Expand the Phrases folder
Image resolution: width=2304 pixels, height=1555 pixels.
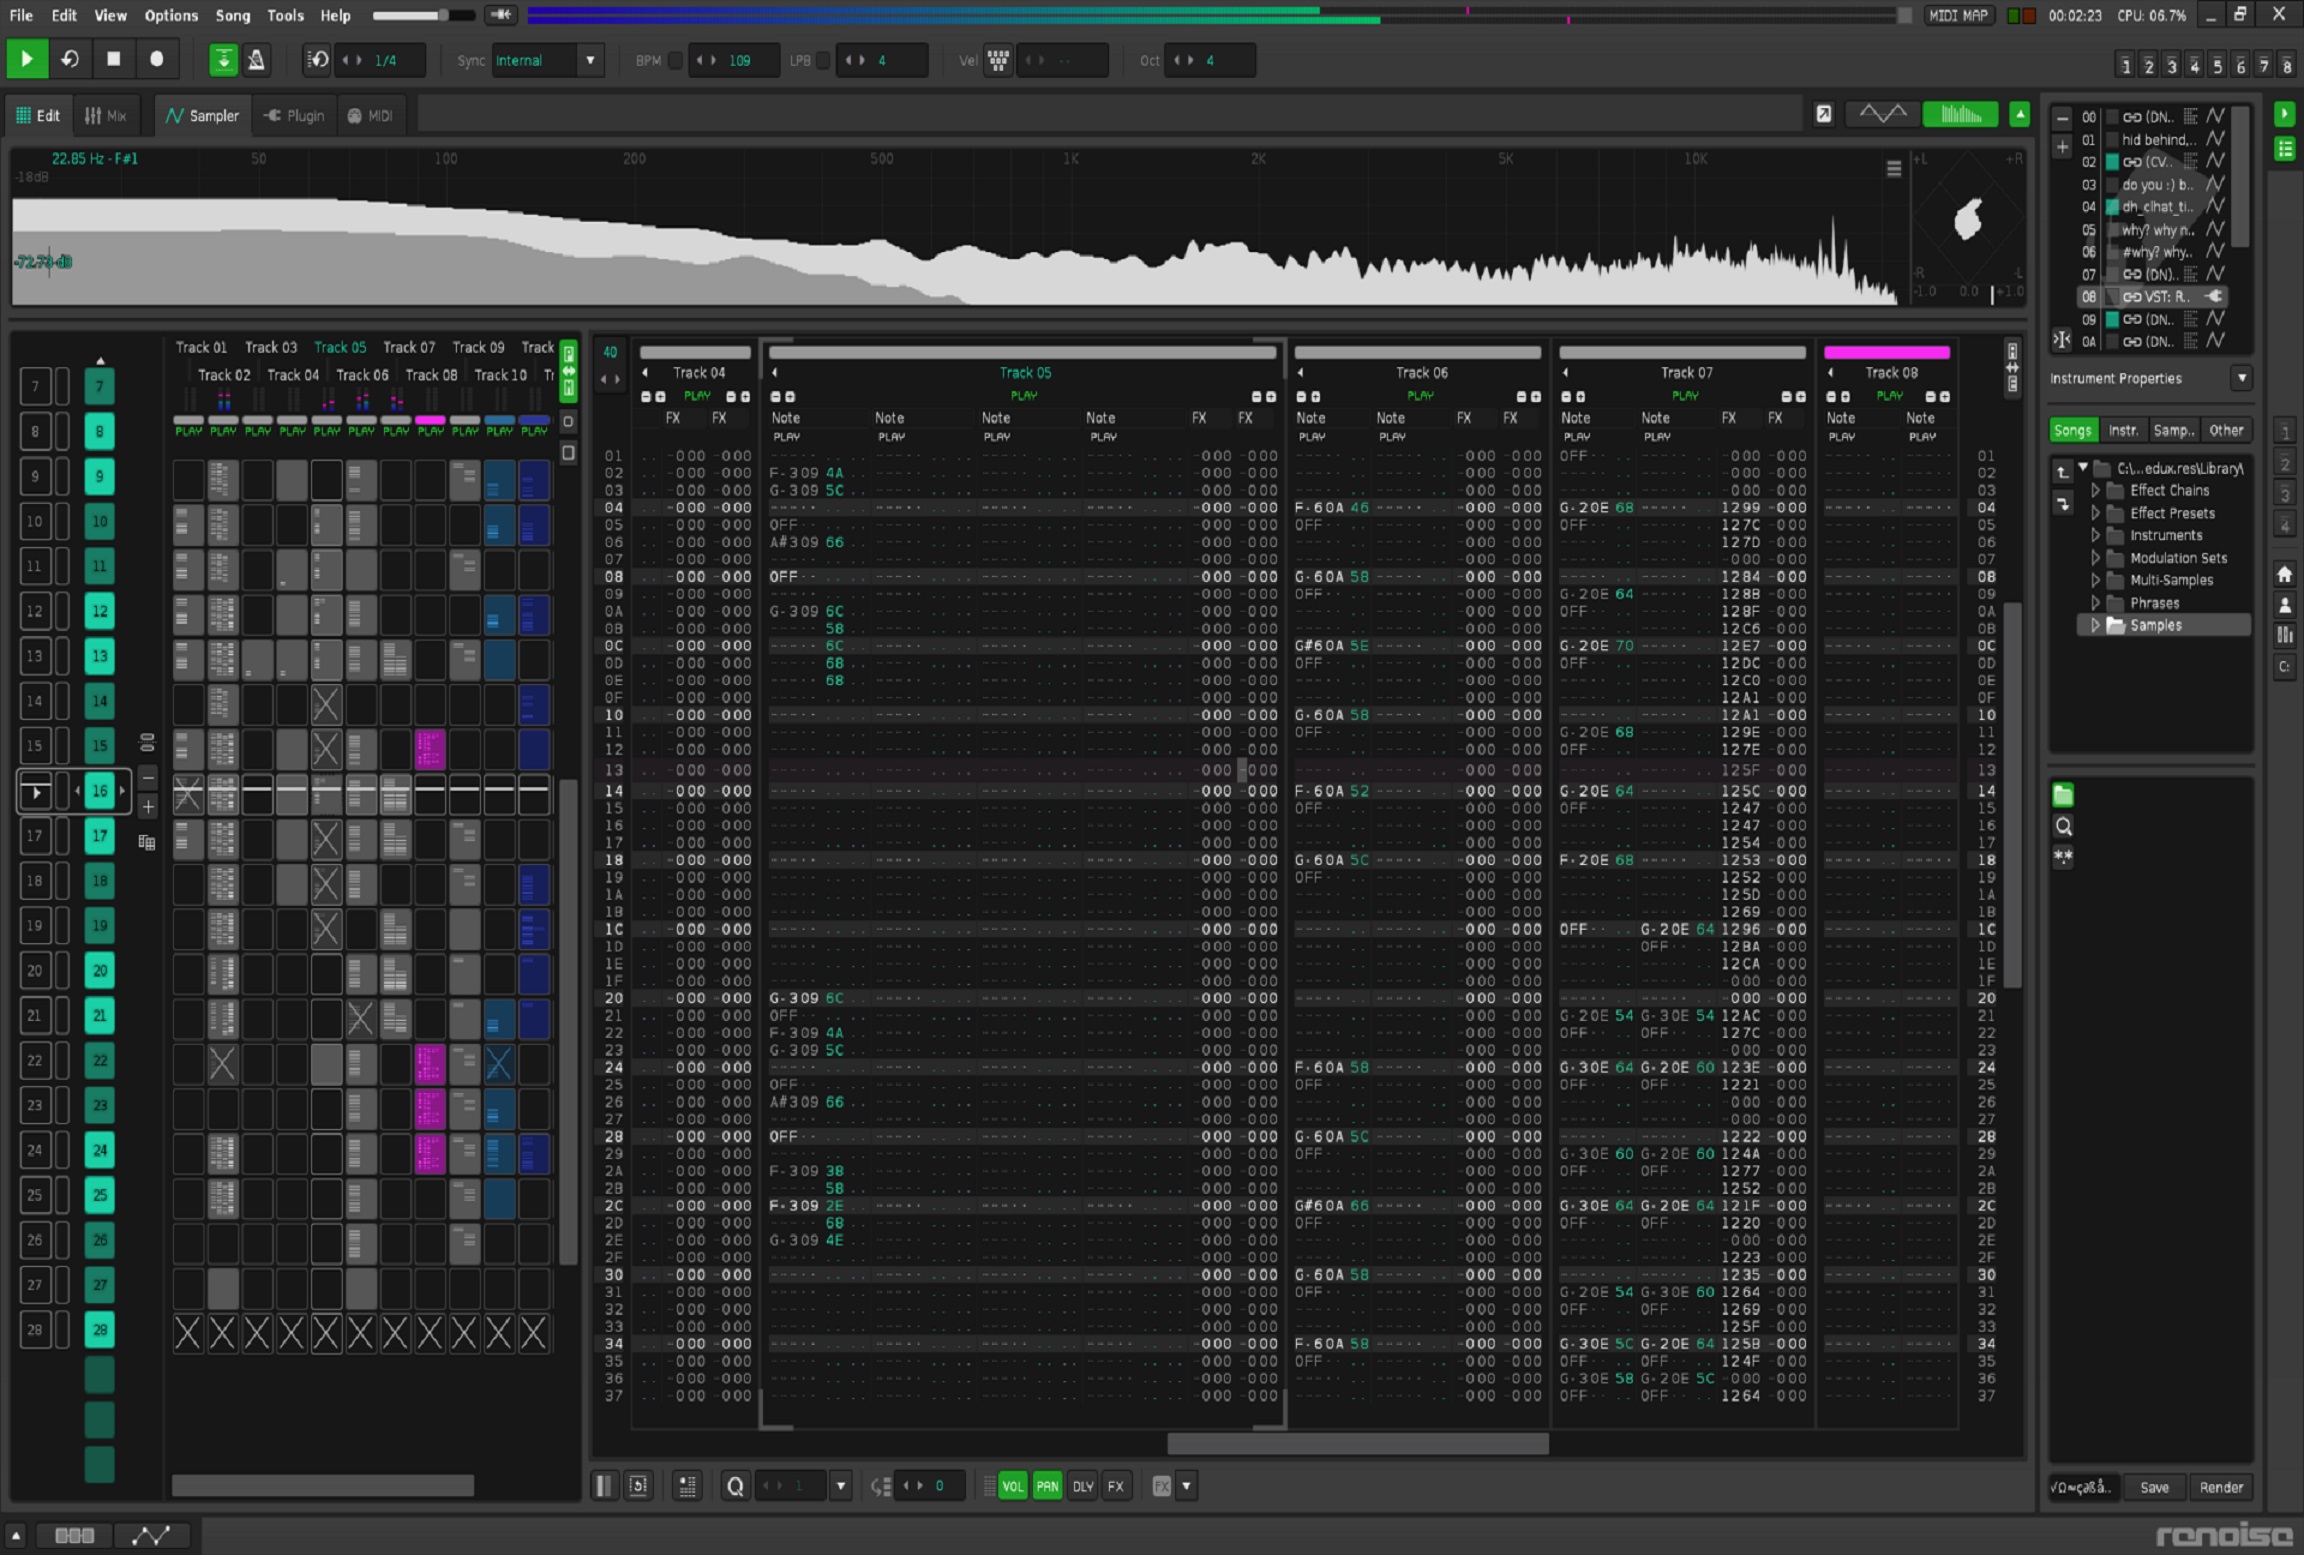click(x=2096, y=603)
